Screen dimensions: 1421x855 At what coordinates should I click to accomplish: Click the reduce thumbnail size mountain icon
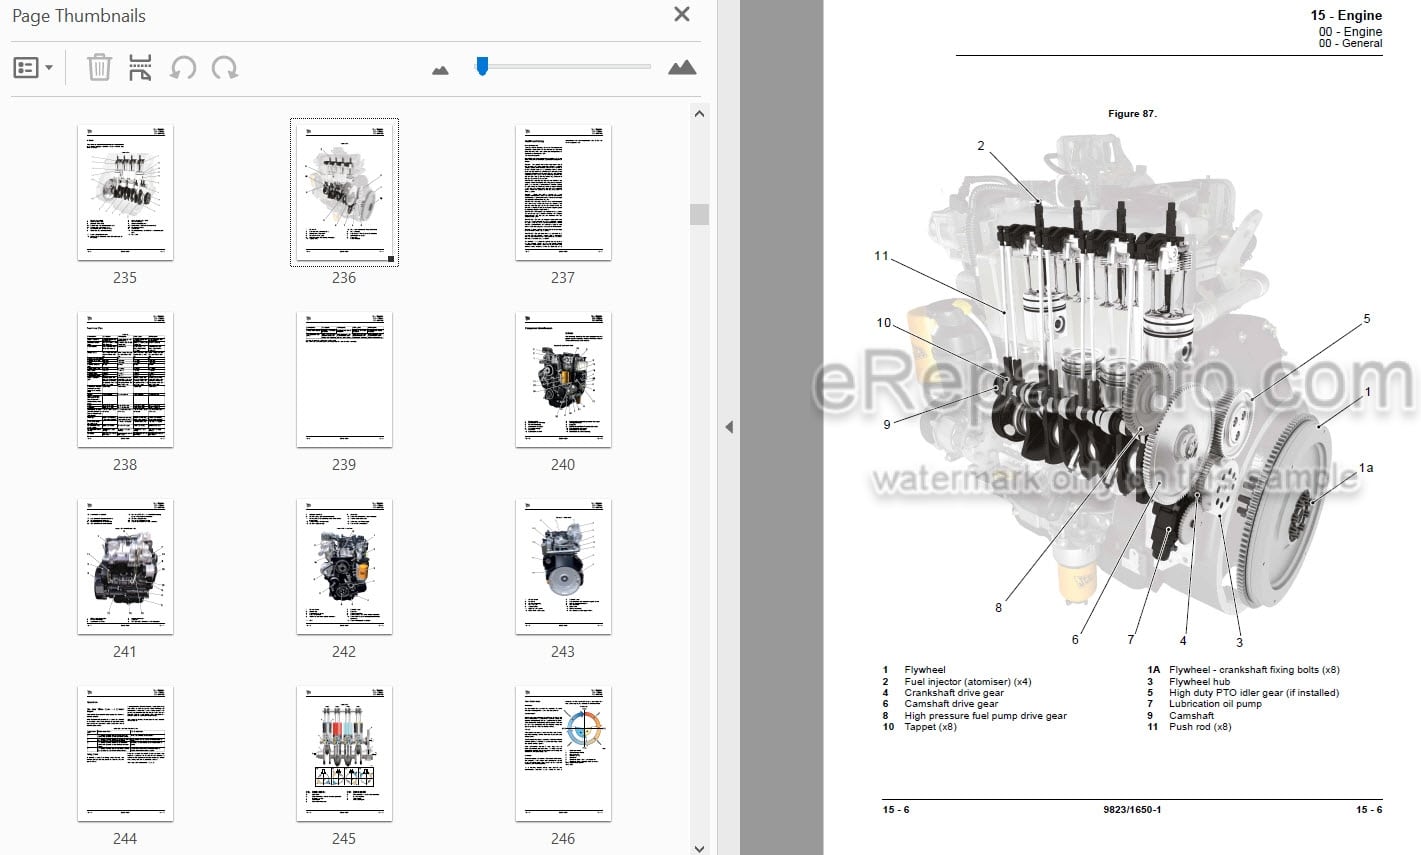440,70
